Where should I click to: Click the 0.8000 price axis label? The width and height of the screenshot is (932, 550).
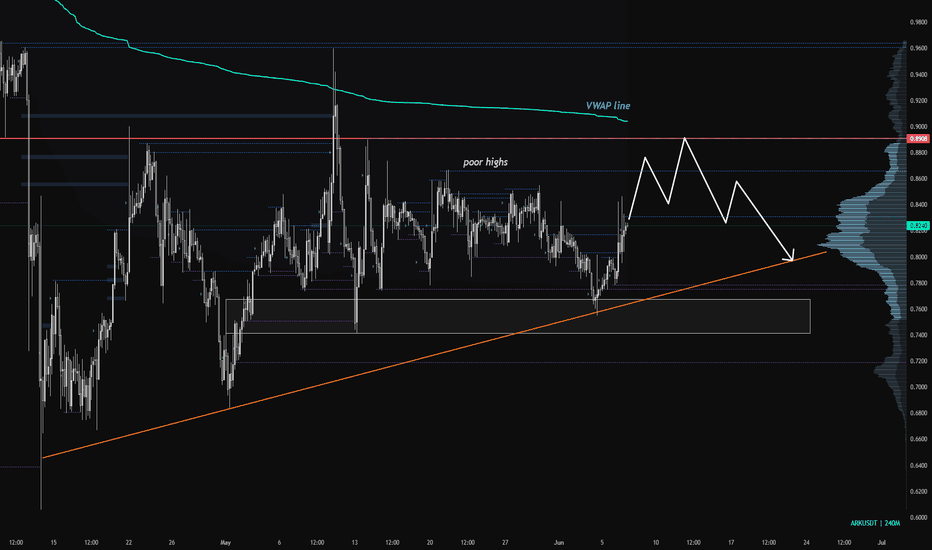[918, 257]
